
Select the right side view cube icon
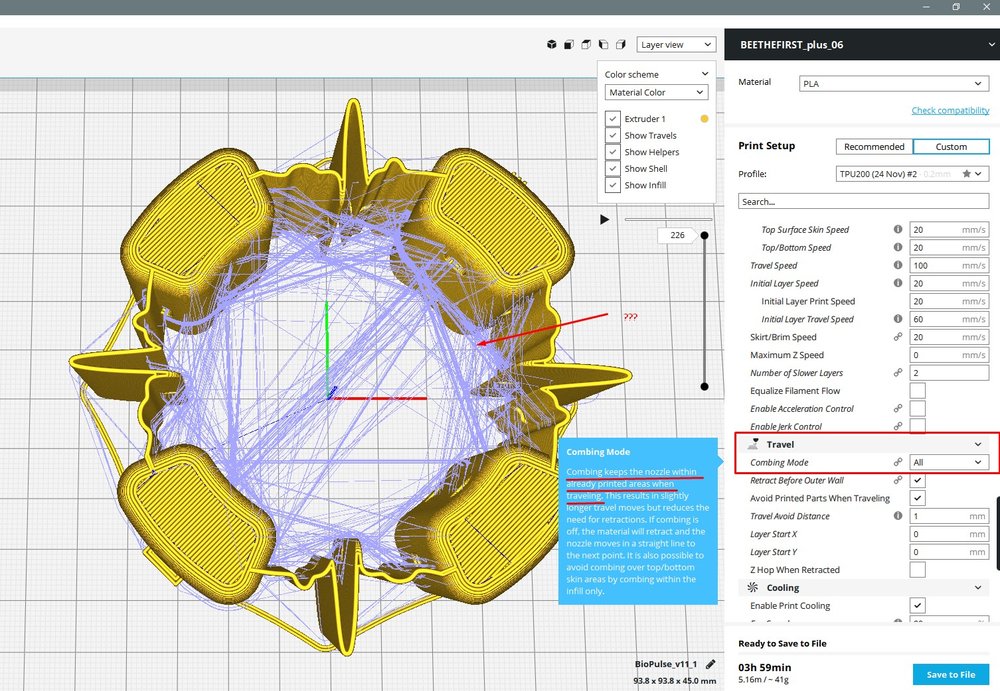pyautogui.click(x=621, y=45)
